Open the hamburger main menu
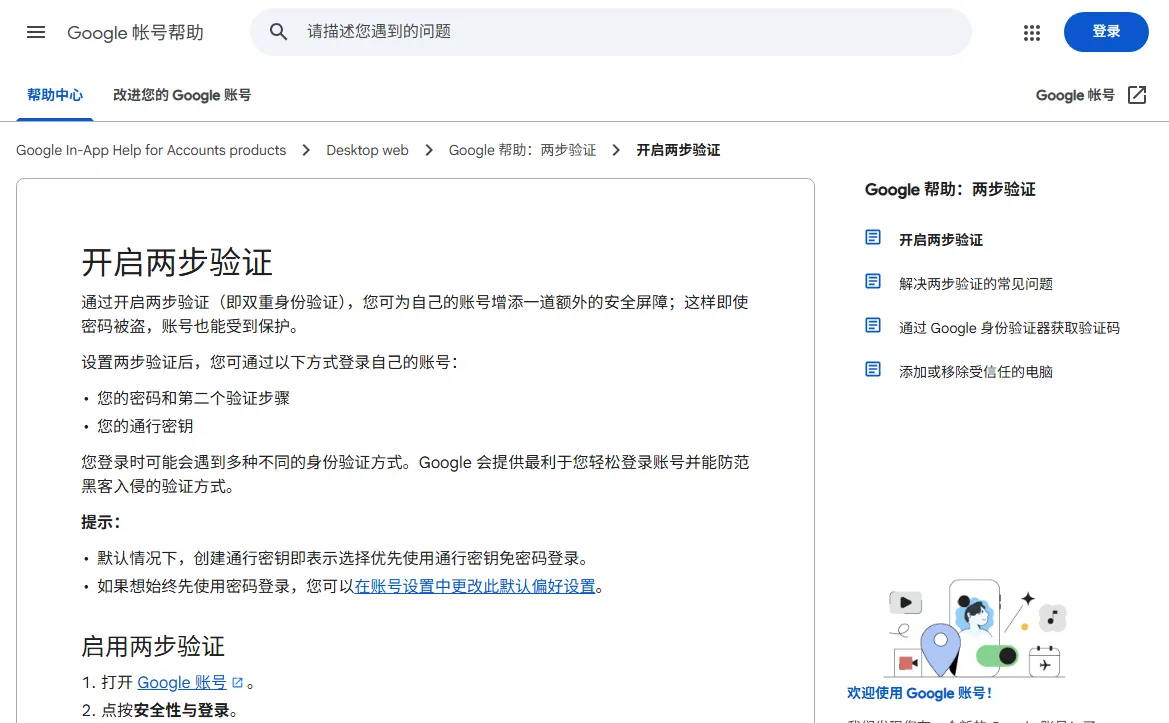Viewport: 1169px width, 723px height. [x=36, y=32]
